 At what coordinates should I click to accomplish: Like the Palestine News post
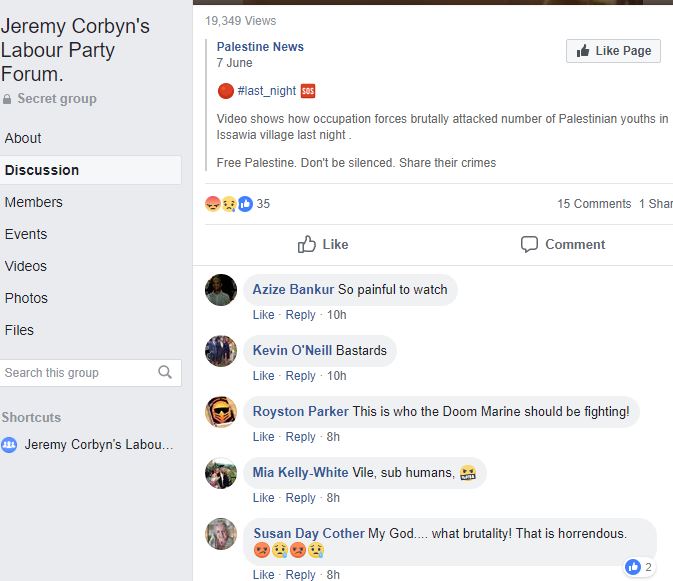(x=323, y=244)
